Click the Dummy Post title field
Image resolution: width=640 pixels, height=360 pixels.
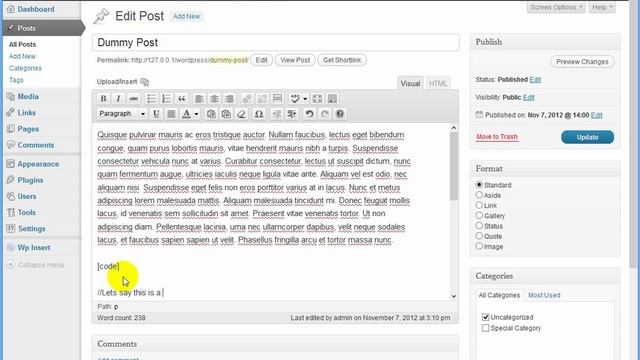click(276, 42)
